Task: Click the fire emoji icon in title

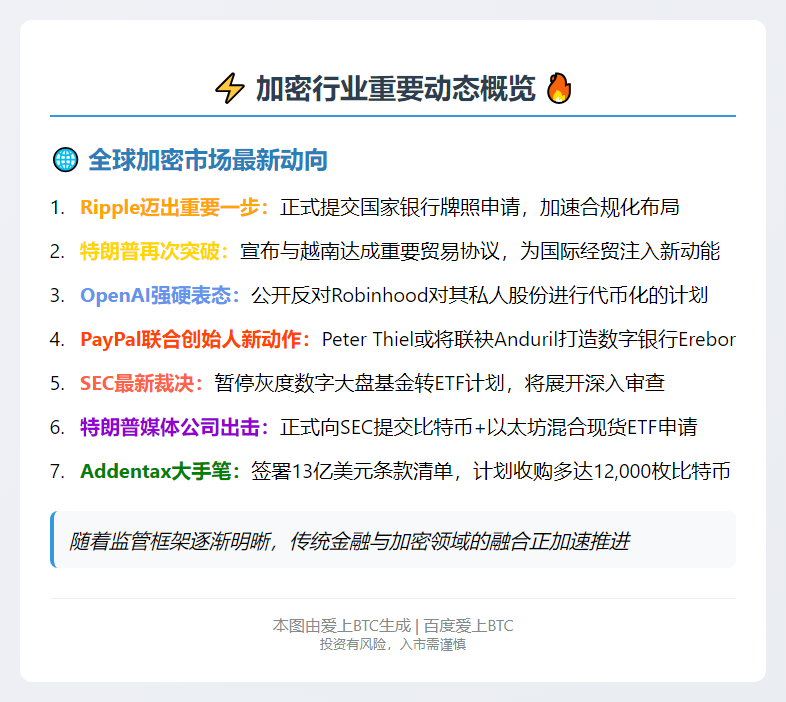Action: pos(559,89)
